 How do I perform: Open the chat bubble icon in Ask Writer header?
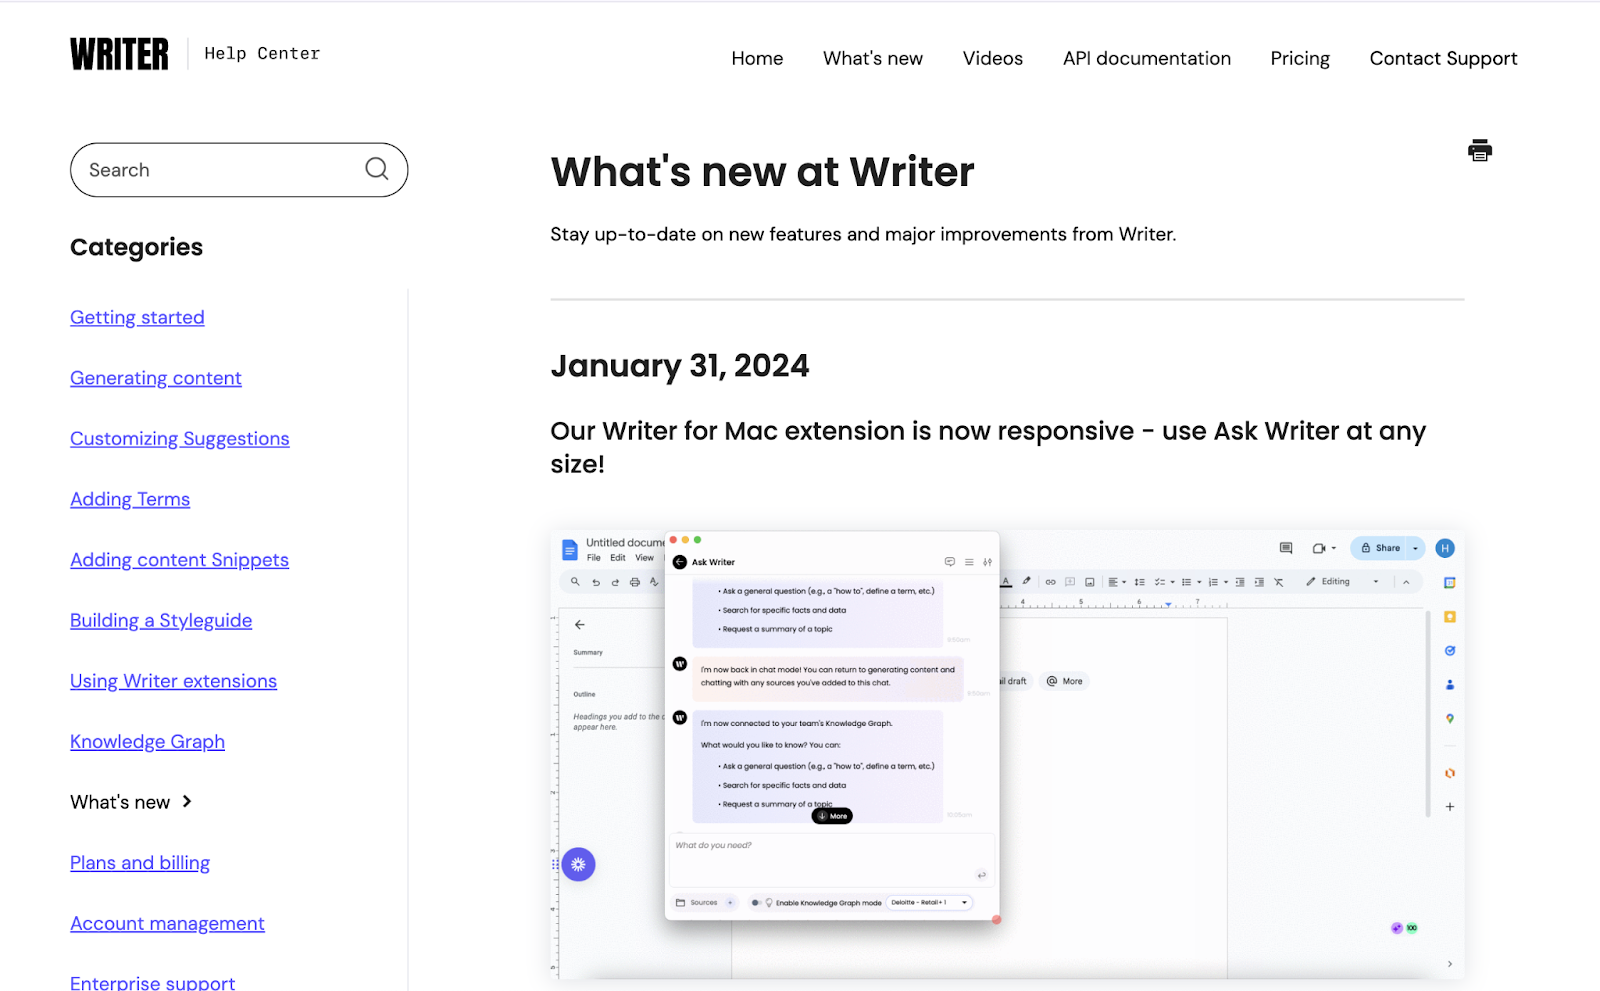[950, 562]
